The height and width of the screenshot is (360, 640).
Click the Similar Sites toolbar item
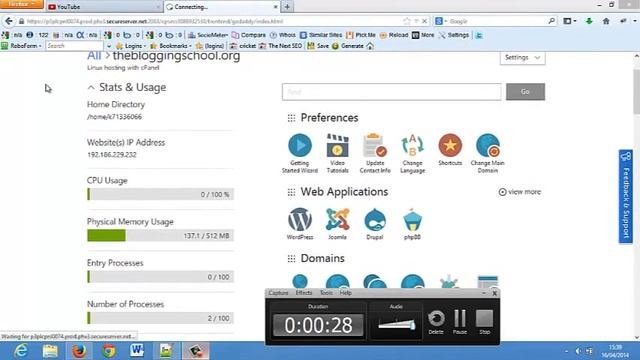[x=321, y=35]
